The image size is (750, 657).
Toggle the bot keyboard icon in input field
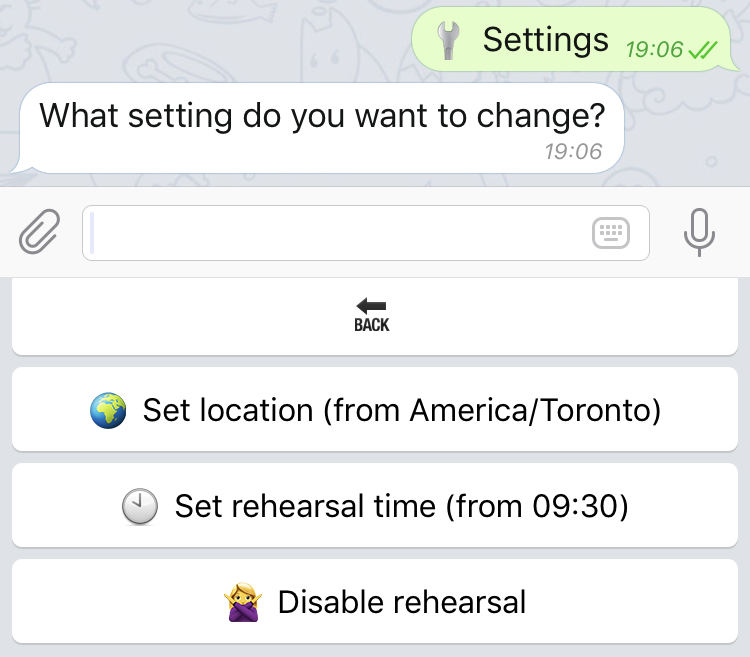[x=611, y=233]
